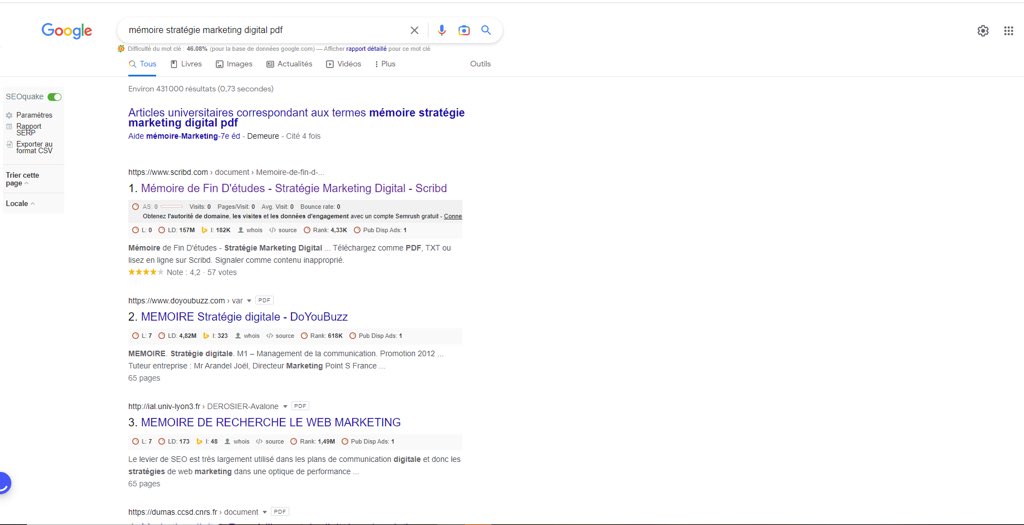1024x525 pixels.
Task: Open the Google apps grid icon
Action: point(1008,31)
